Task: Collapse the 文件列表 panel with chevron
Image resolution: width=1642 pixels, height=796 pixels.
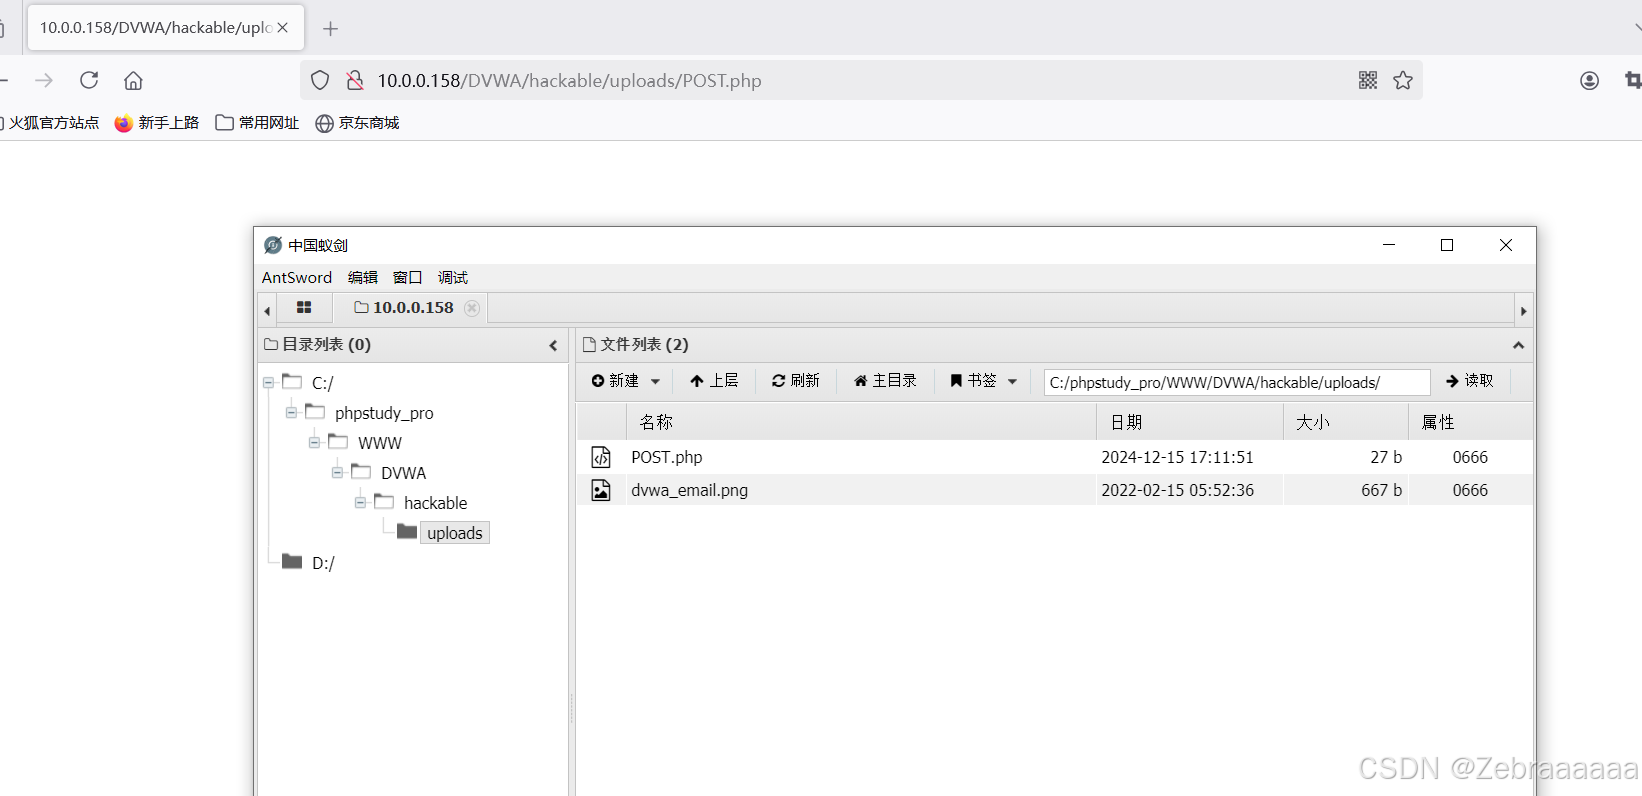Action: [1518, 345]
